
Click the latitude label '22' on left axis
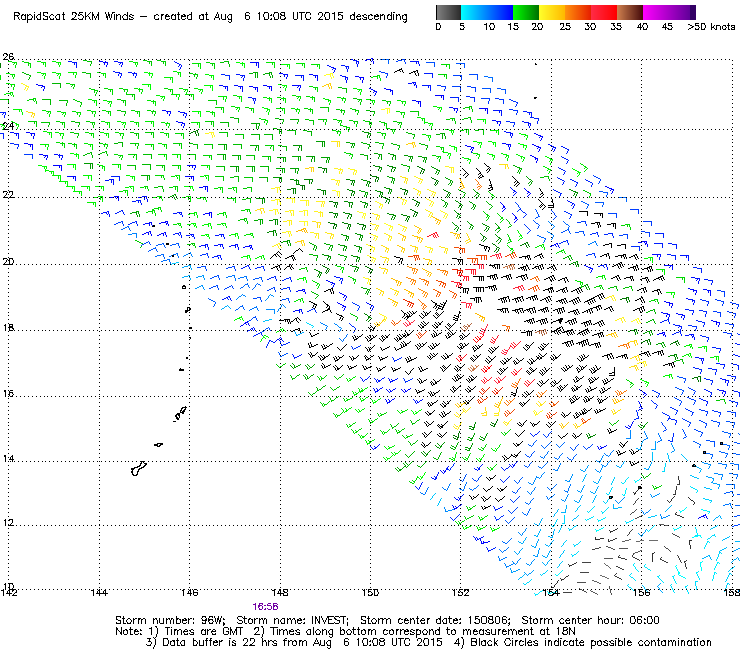8,194
